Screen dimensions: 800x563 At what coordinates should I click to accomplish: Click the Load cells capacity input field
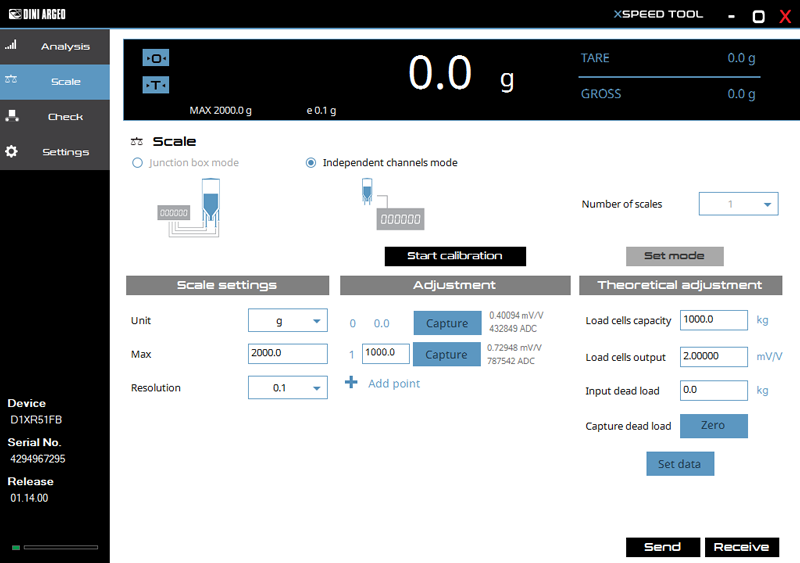tap(713, 320)
